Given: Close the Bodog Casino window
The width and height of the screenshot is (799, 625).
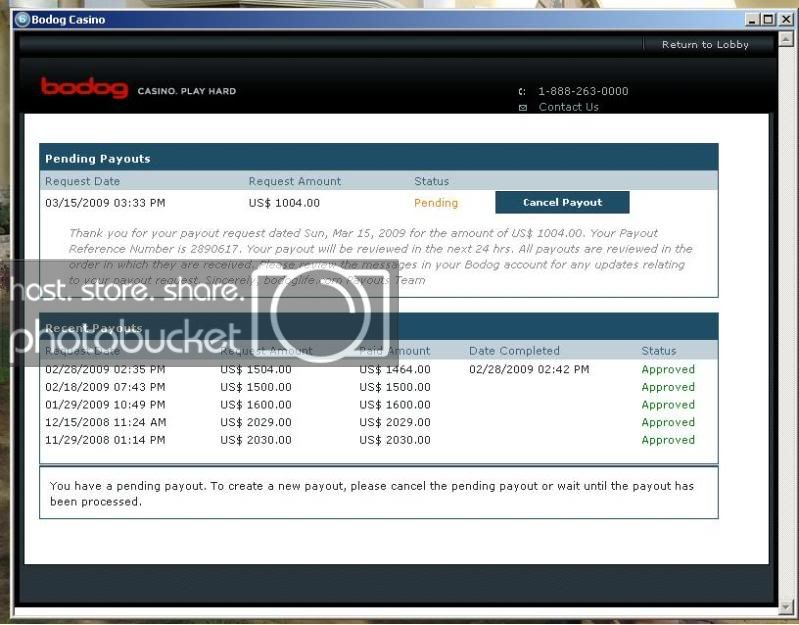Looking at the screenshot, I should (x=786, y=20).
